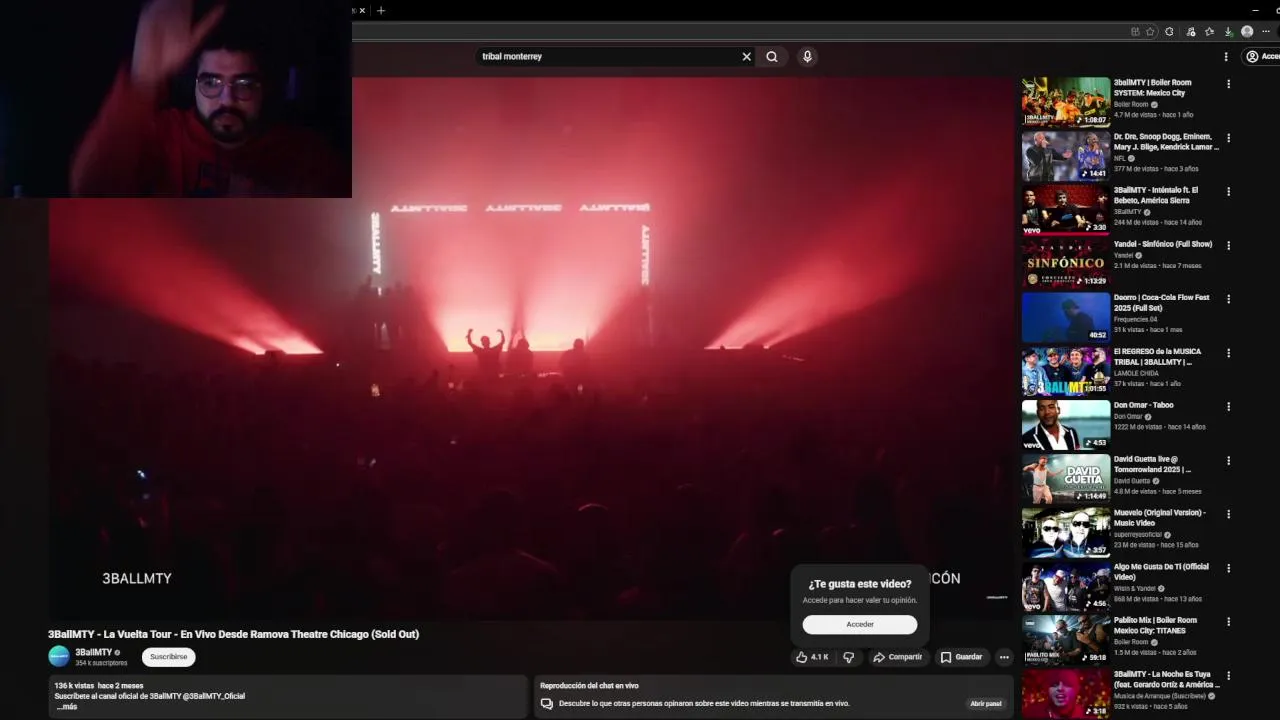The image size is (1280, 720).
Task: Open options menu for Dr. Dre Snoop Dogg video
Action: point(1228,138)
